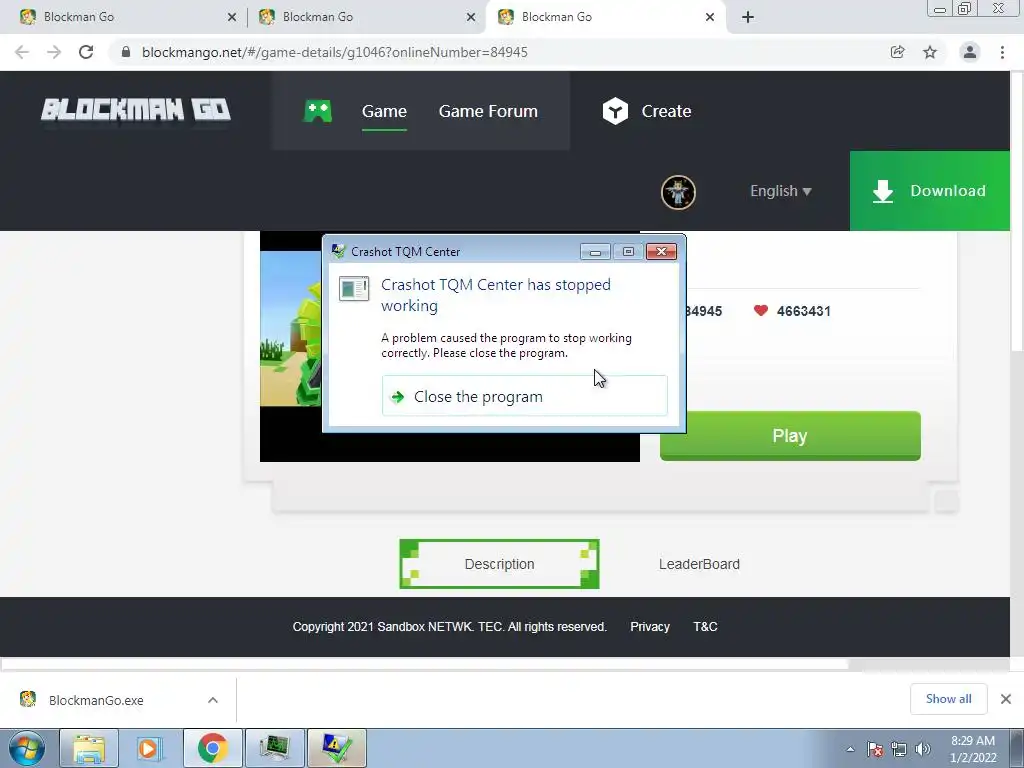This screenshot has width=1024, height=768.
Task: Open the Game Forum nav tab
Action: (488, 111)
